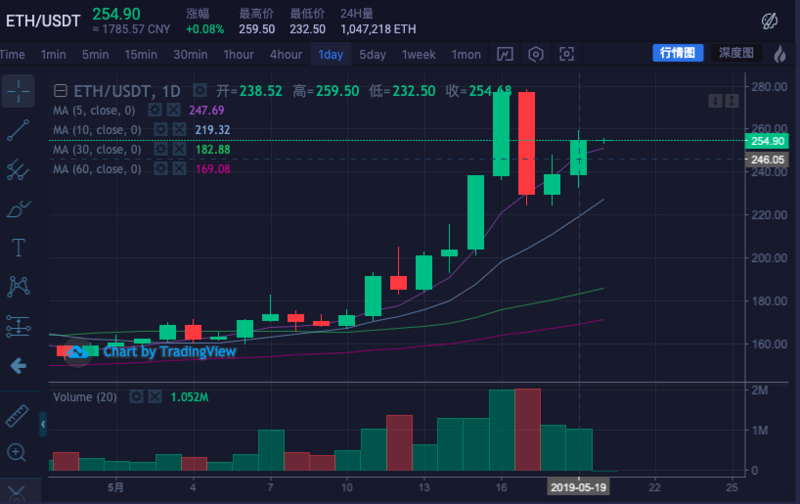Click the MA 60 value 169.08
800x504 pixels.
pyautogui.click(x=213, y=168)
